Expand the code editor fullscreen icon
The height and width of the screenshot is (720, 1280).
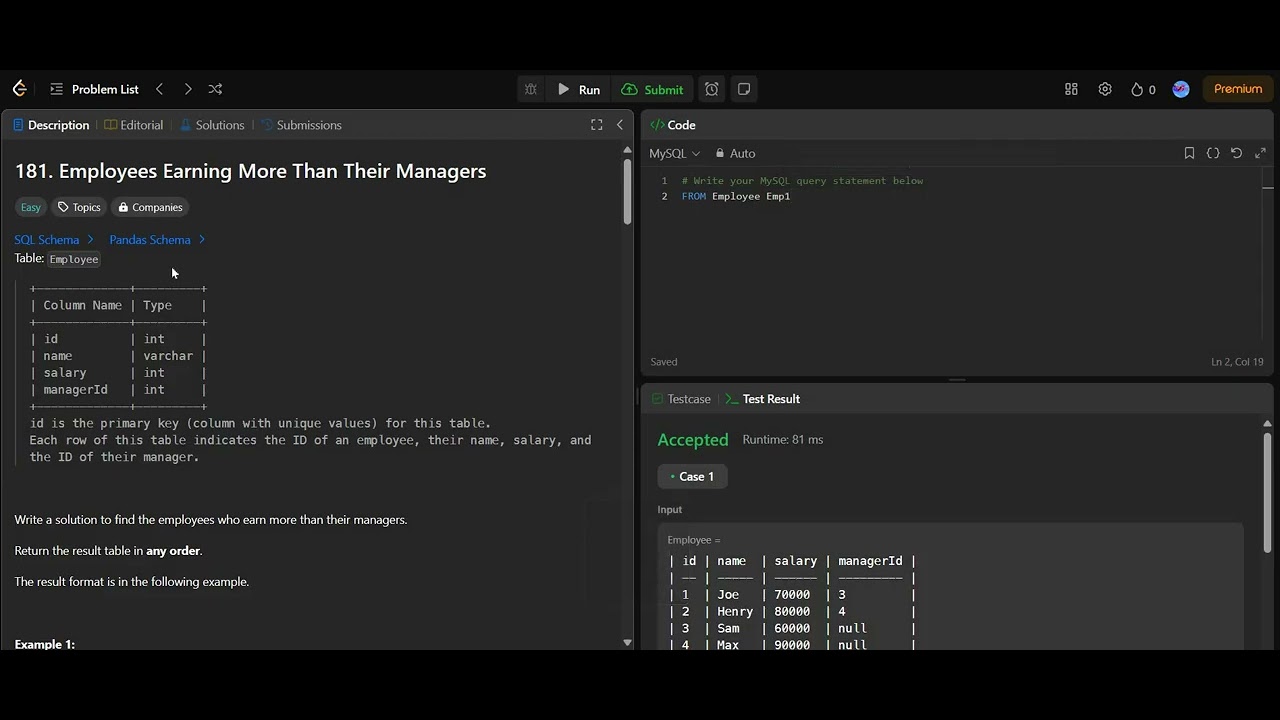pyautogui.click(x=1260, y=153)
